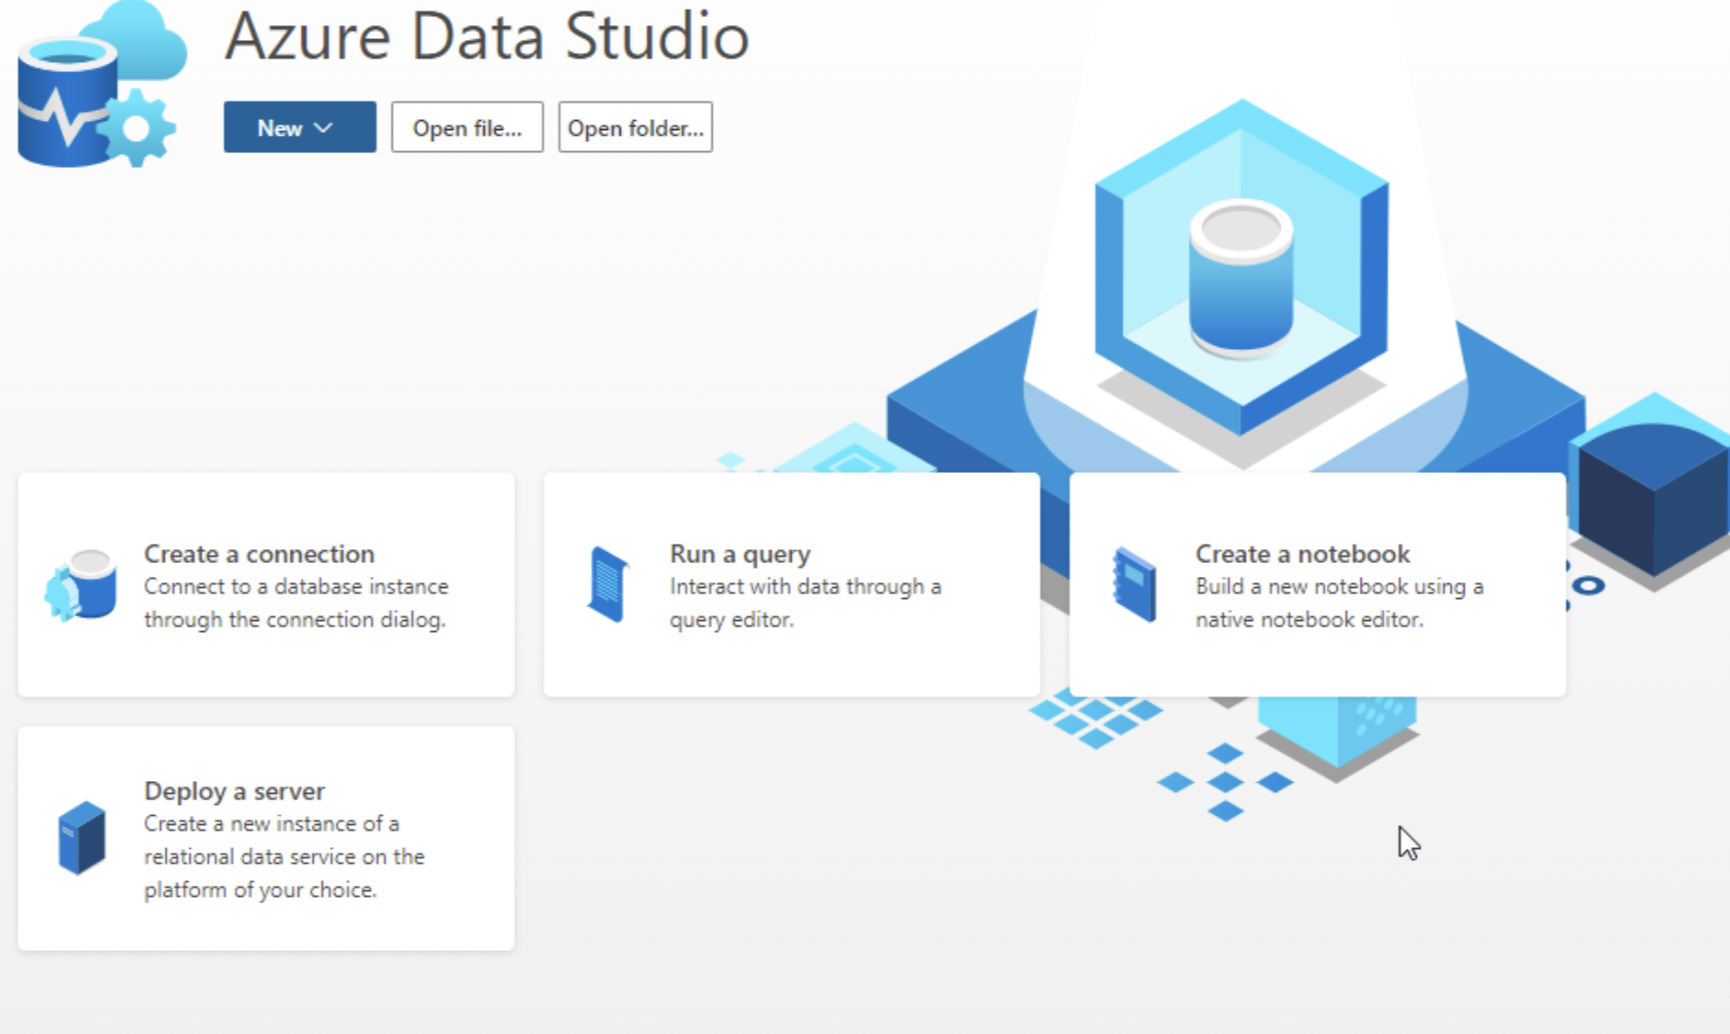Select the Deploy a server icon
Screen dimensions: 1730x1034
tap(80, 838)
